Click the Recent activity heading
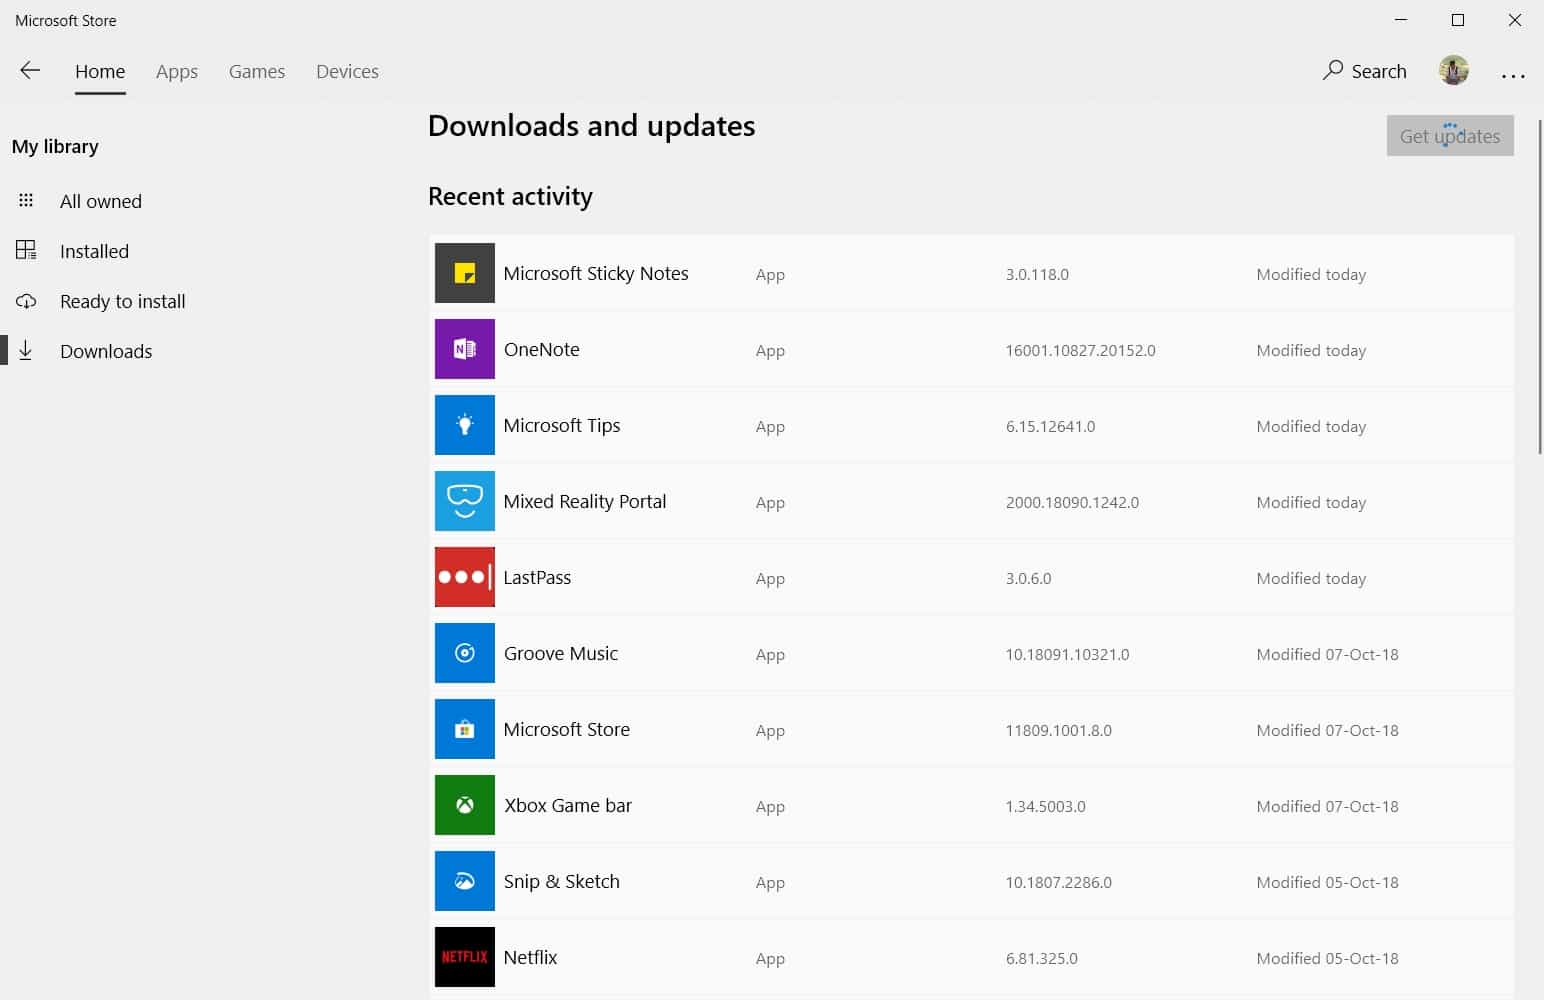This screenshot has height=1000, width=1544. [510, 196]
